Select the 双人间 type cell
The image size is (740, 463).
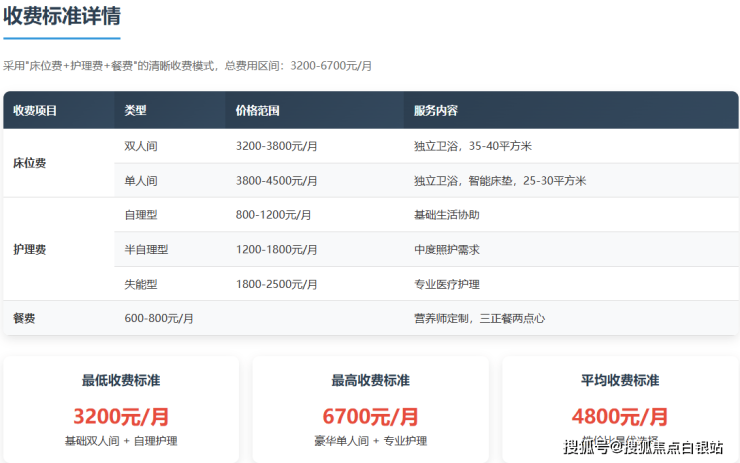point(141,146)
